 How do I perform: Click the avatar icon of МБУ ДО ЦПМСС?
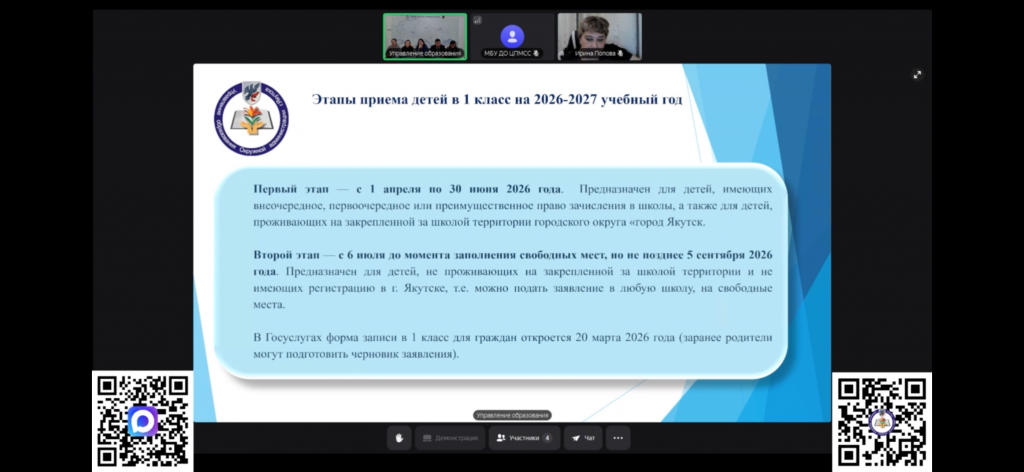pos(512,35)
